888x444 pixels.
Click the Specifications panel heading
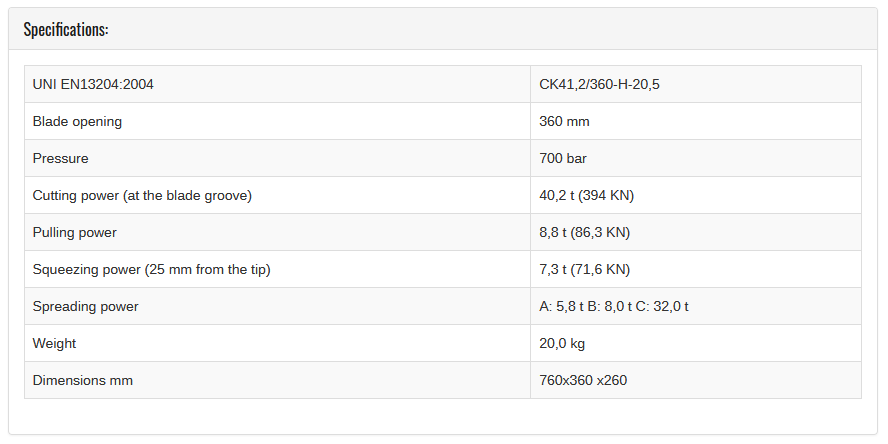click(66, 29)
